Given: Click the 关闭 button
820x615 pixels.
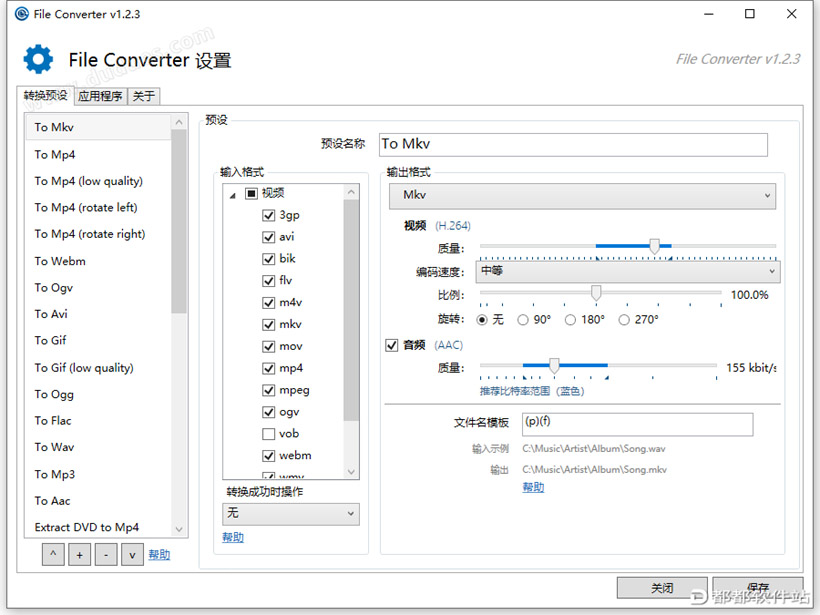Looking at the screenshot, I should (x=662, y=588).
